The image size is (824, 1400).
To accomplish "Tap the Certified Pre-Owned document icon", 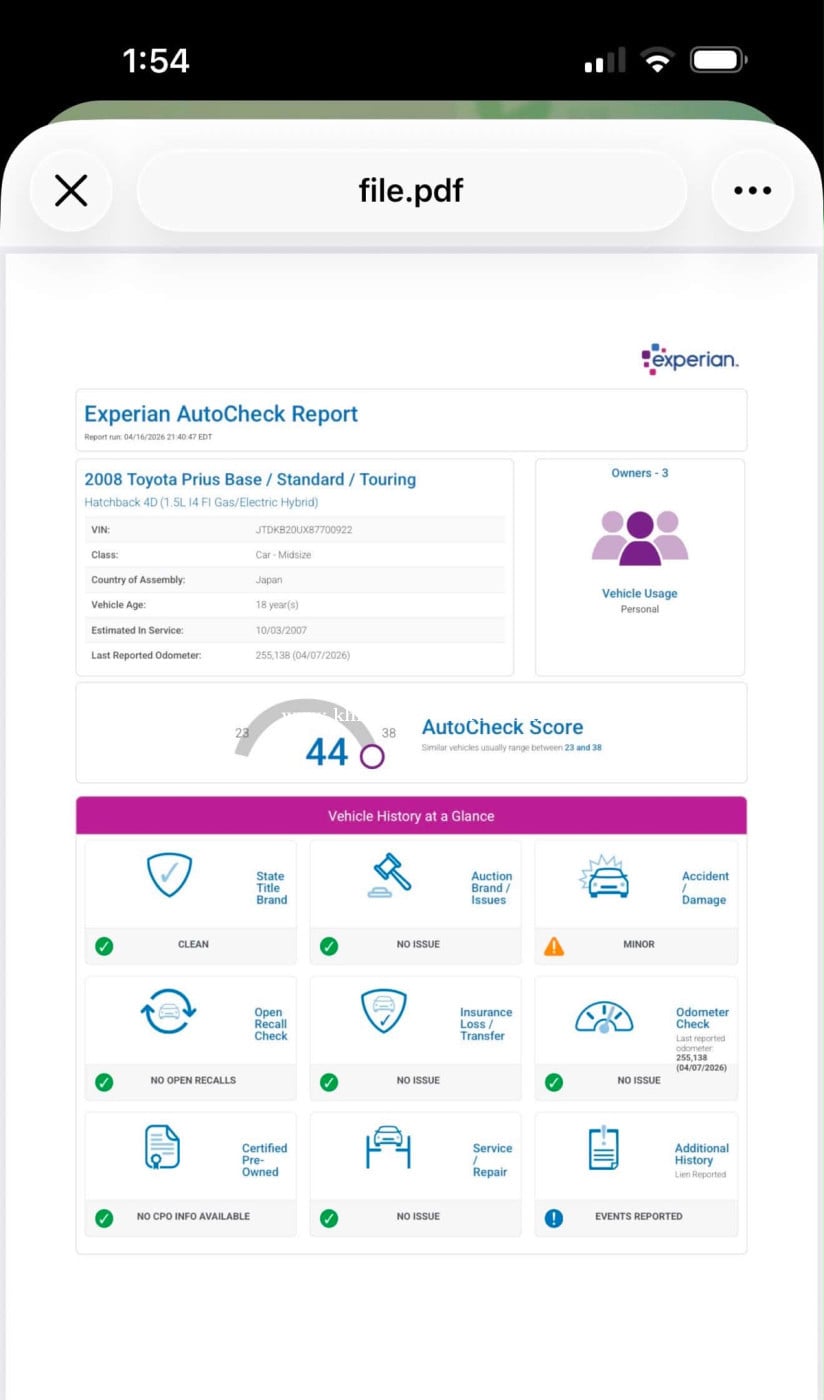I will (162, 1147).
